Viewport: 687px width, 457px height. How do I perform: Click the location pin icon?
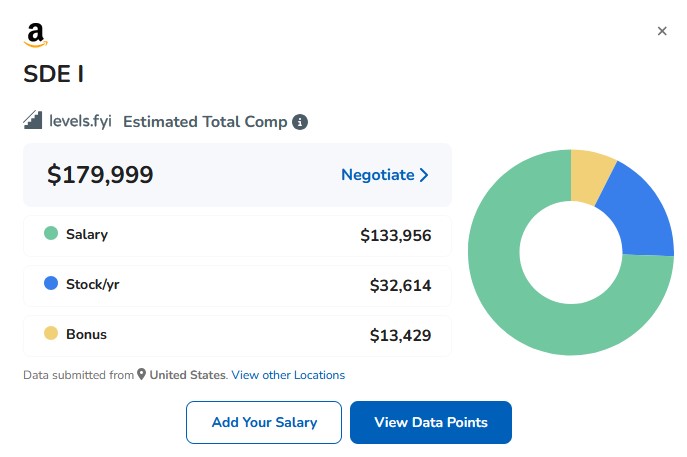(x=142, y=375)
